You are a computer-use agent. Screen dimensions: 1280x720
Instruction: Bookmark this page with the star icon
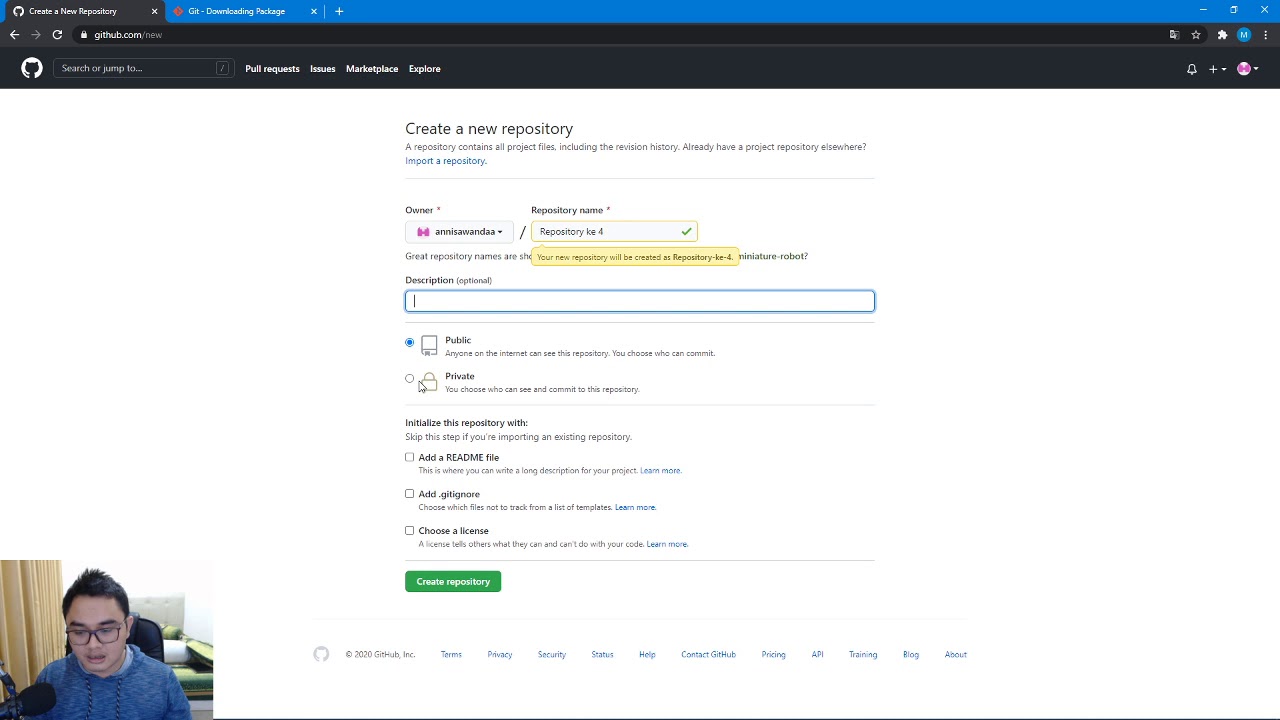click(x=1195, y=35)
